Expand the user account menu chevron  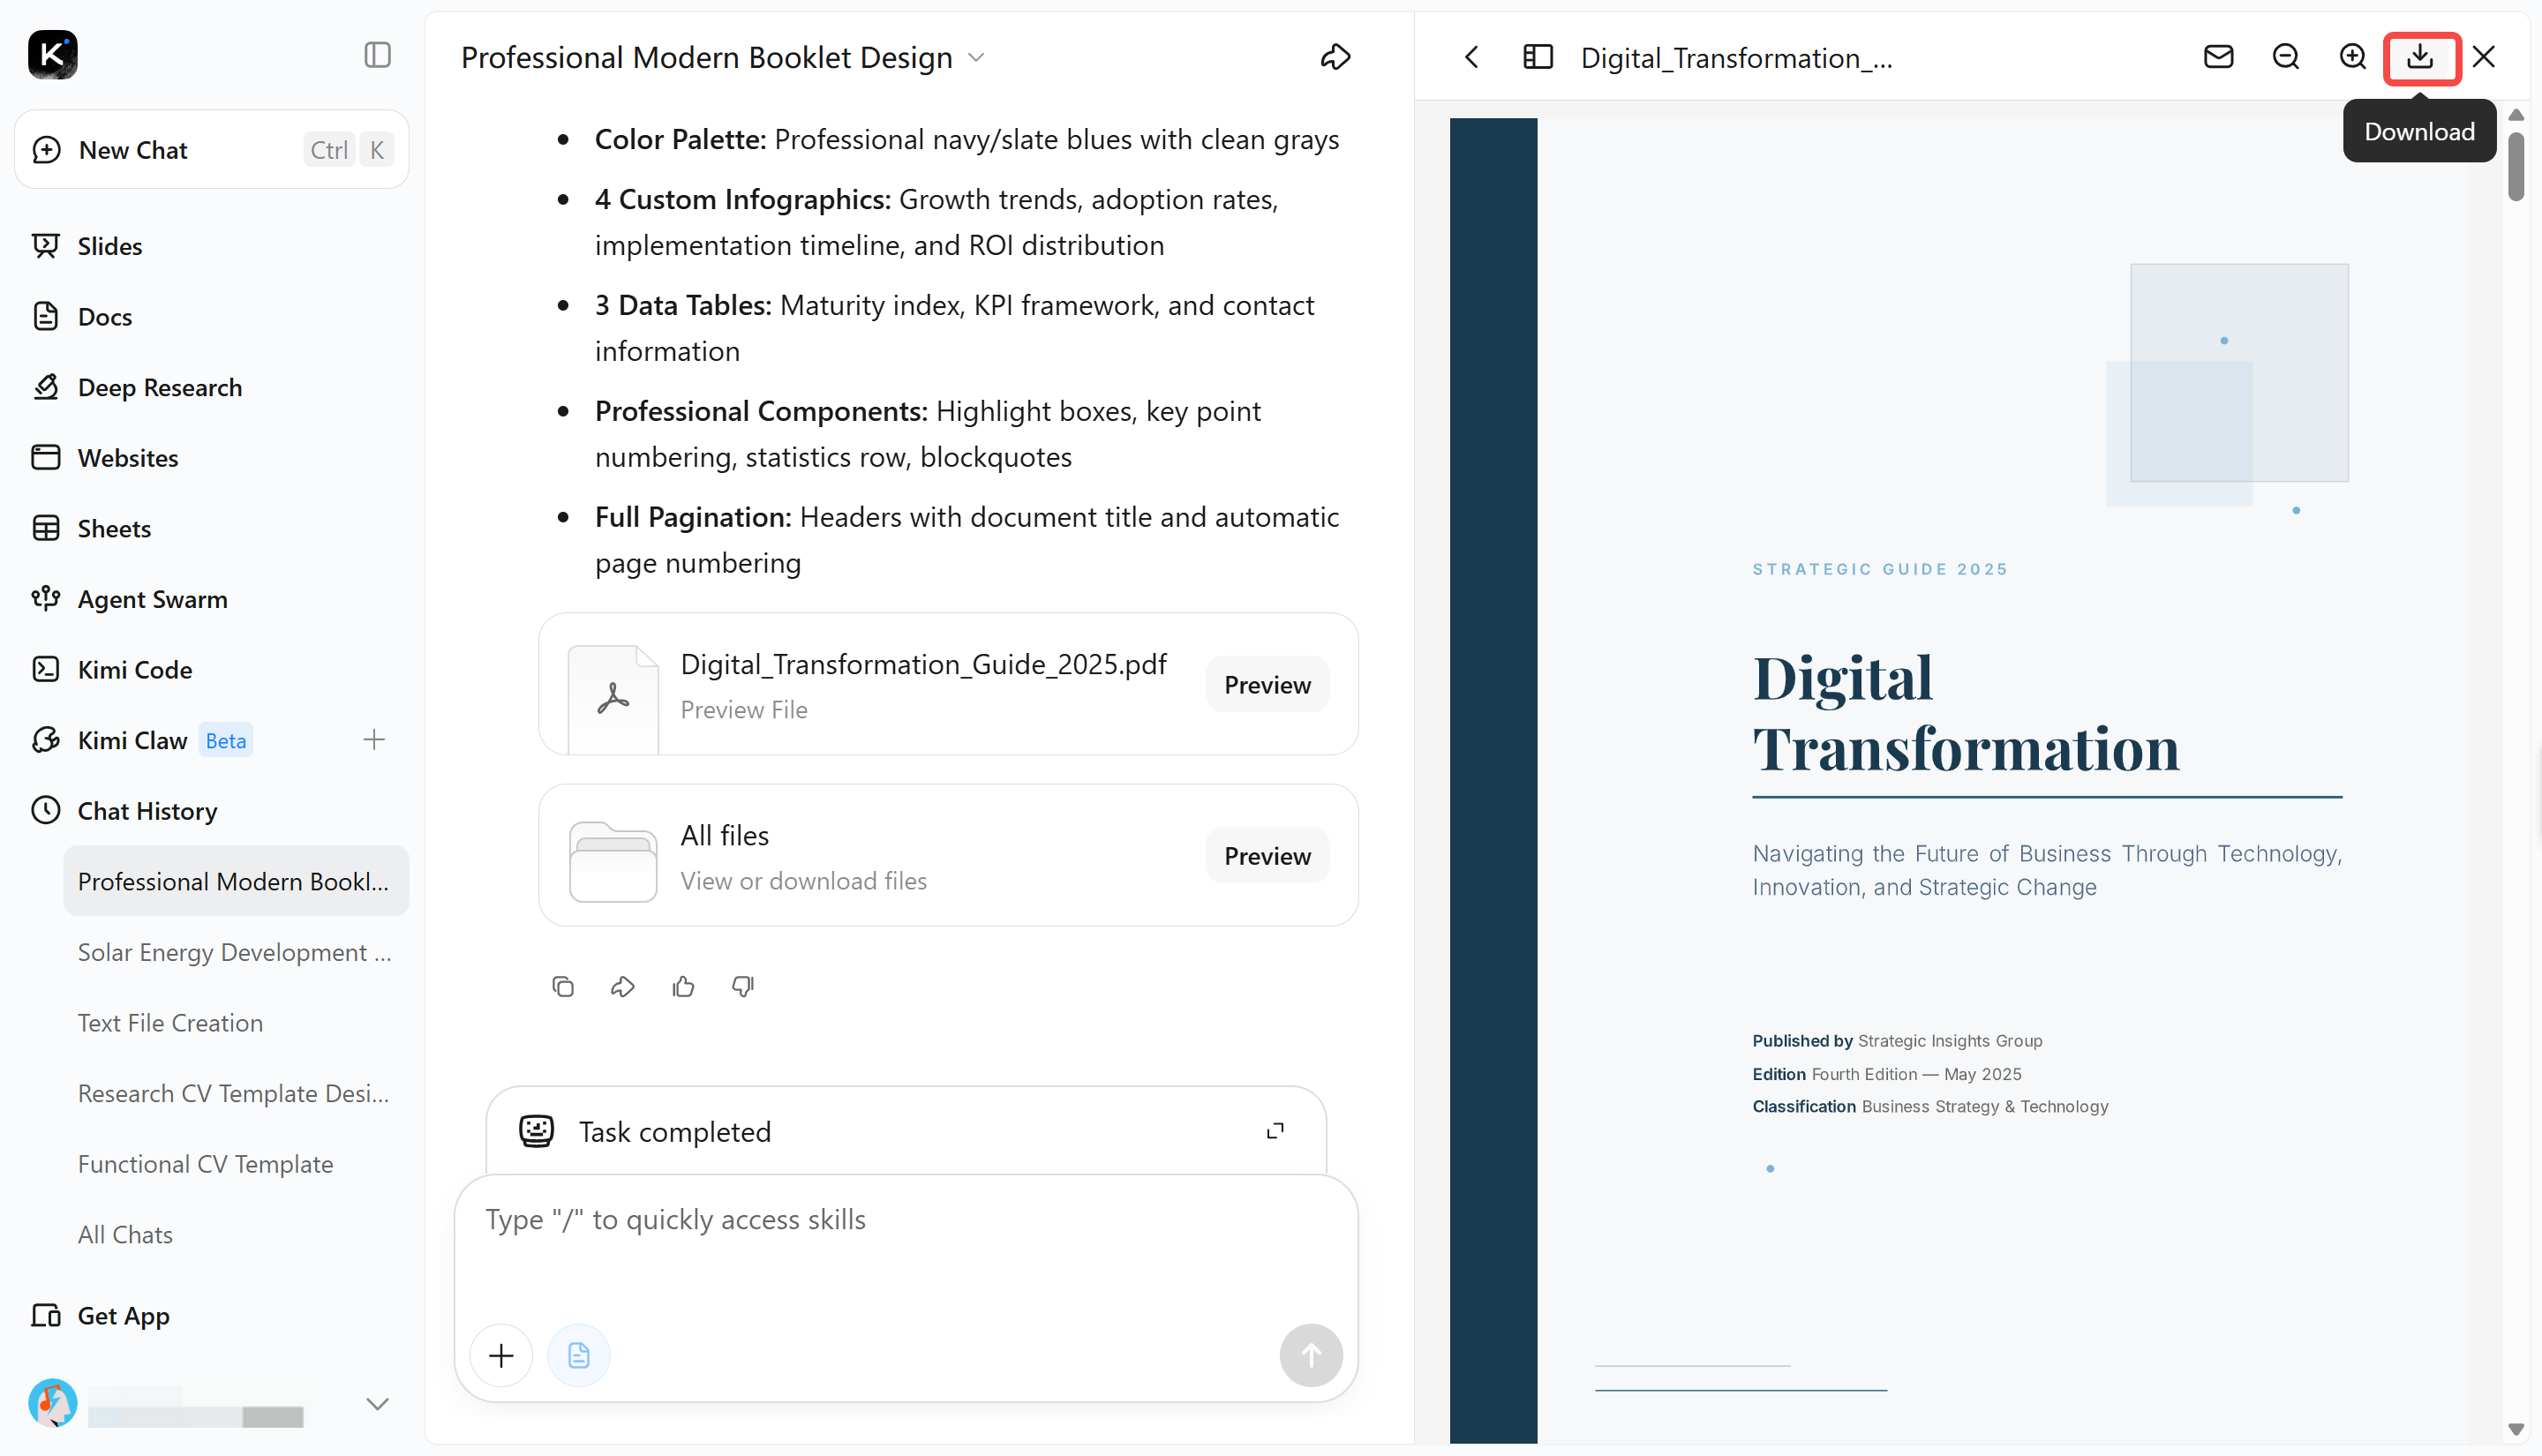[377, 1403]
